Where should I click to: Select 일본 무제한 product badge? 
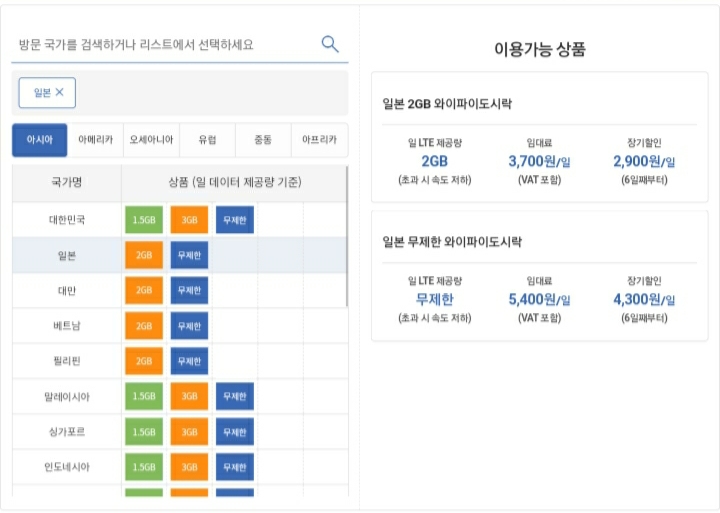pos(189,255)
